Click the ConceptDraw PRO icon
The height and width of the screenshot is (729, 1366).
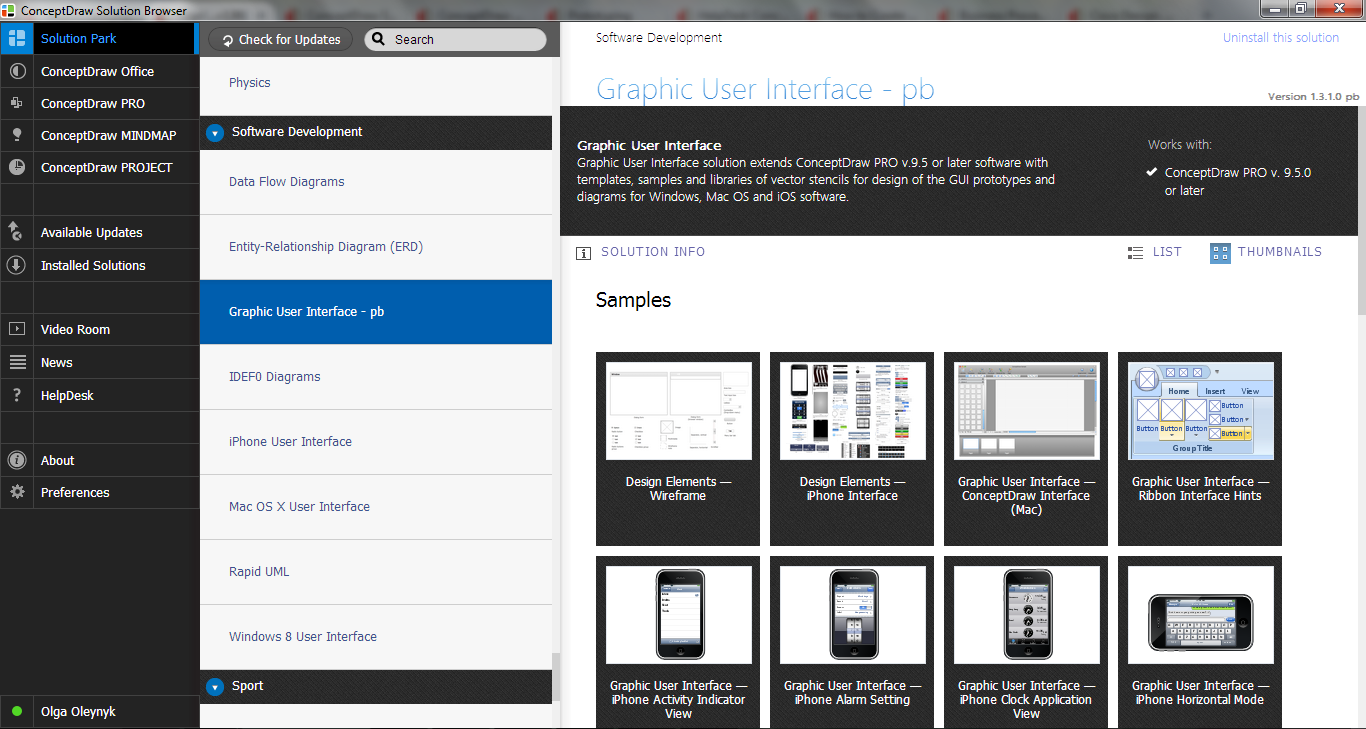tap(16, 103)
